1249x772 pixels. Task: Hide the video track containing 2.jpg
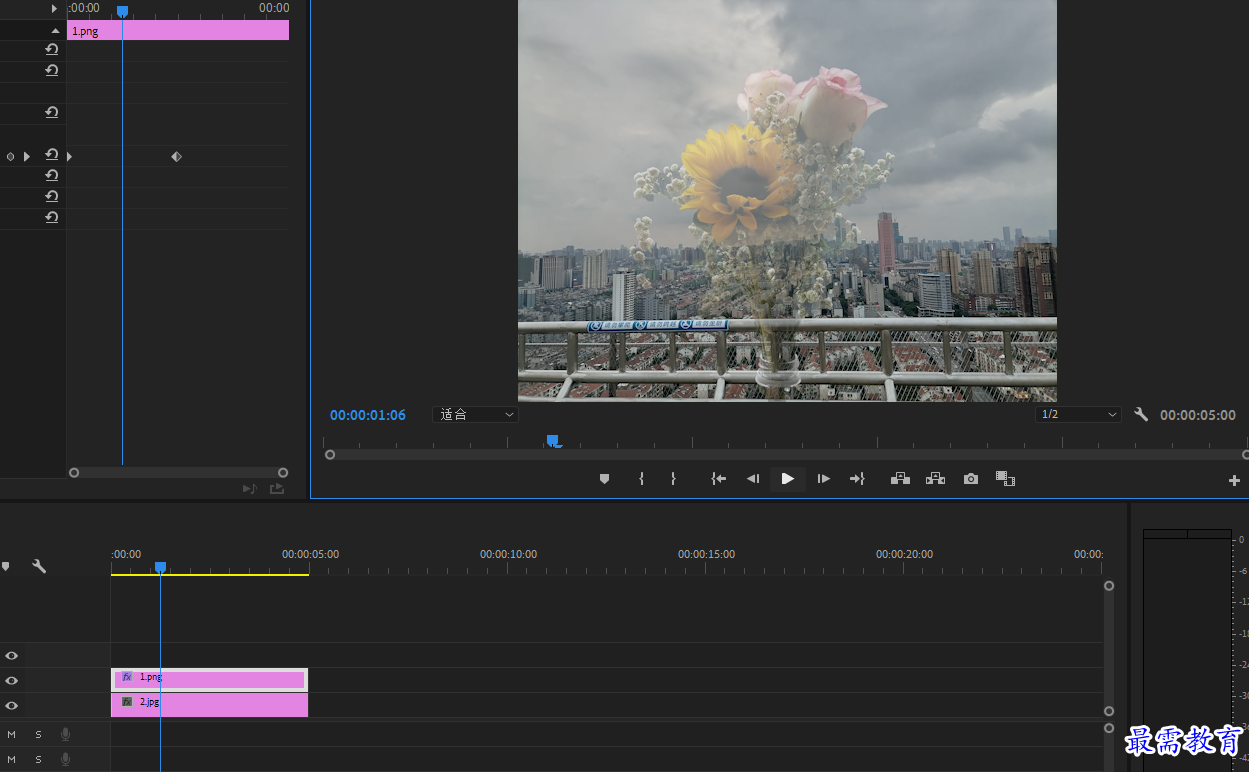coord(12,706)
